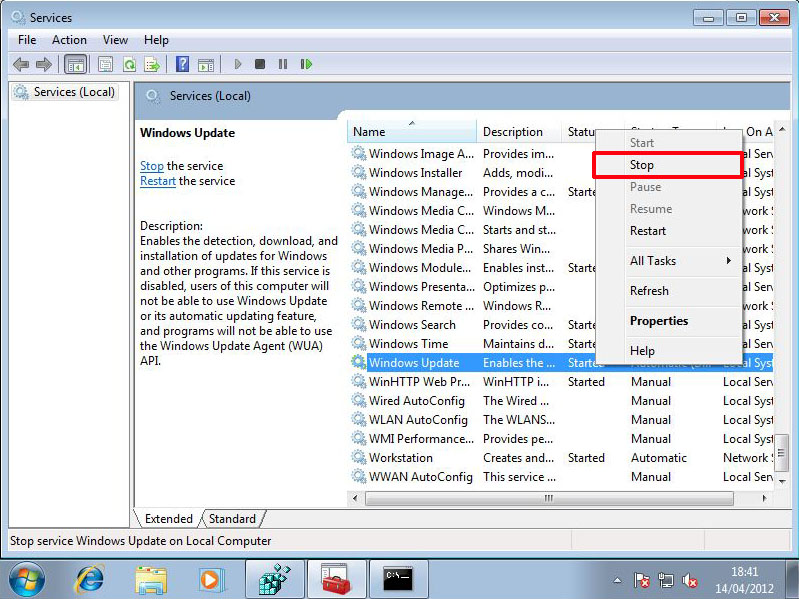Select WMI Performance... service name

[x=421, y=439]
